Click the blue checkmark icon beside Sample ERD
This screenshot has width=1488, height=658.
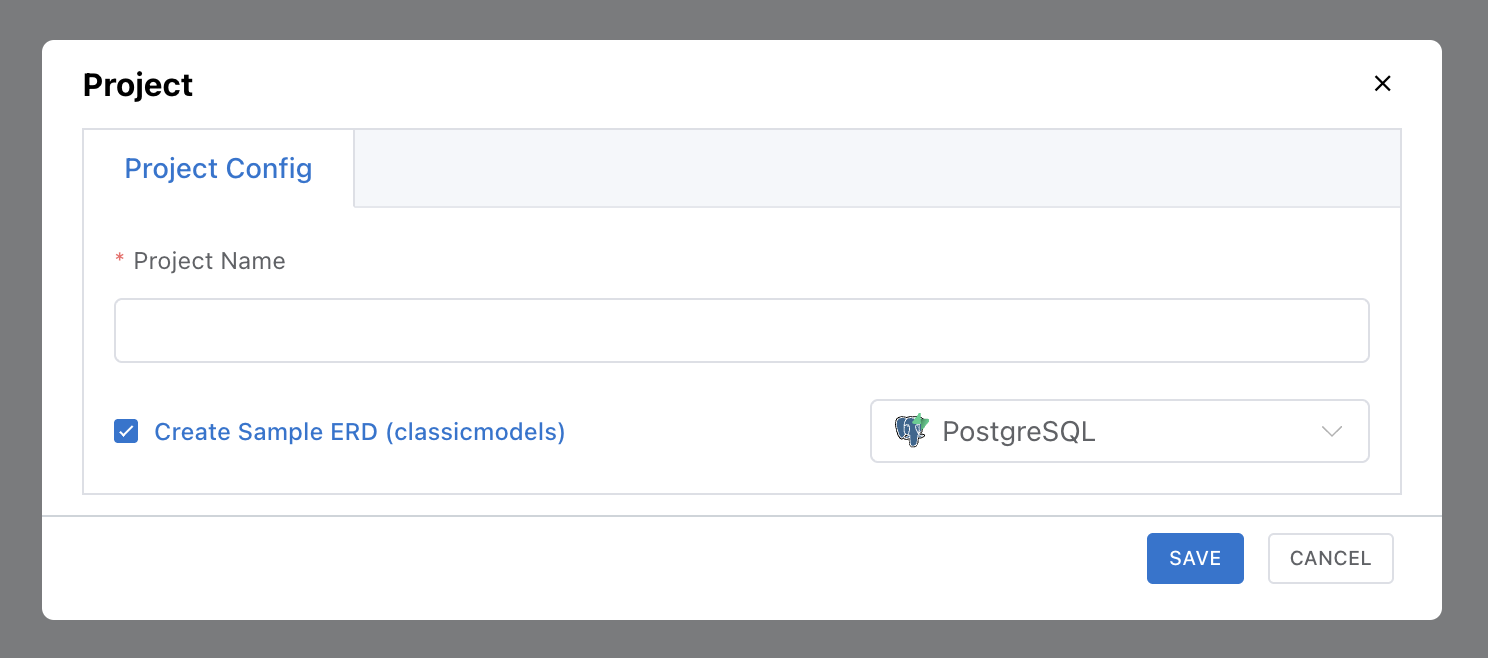126,432
